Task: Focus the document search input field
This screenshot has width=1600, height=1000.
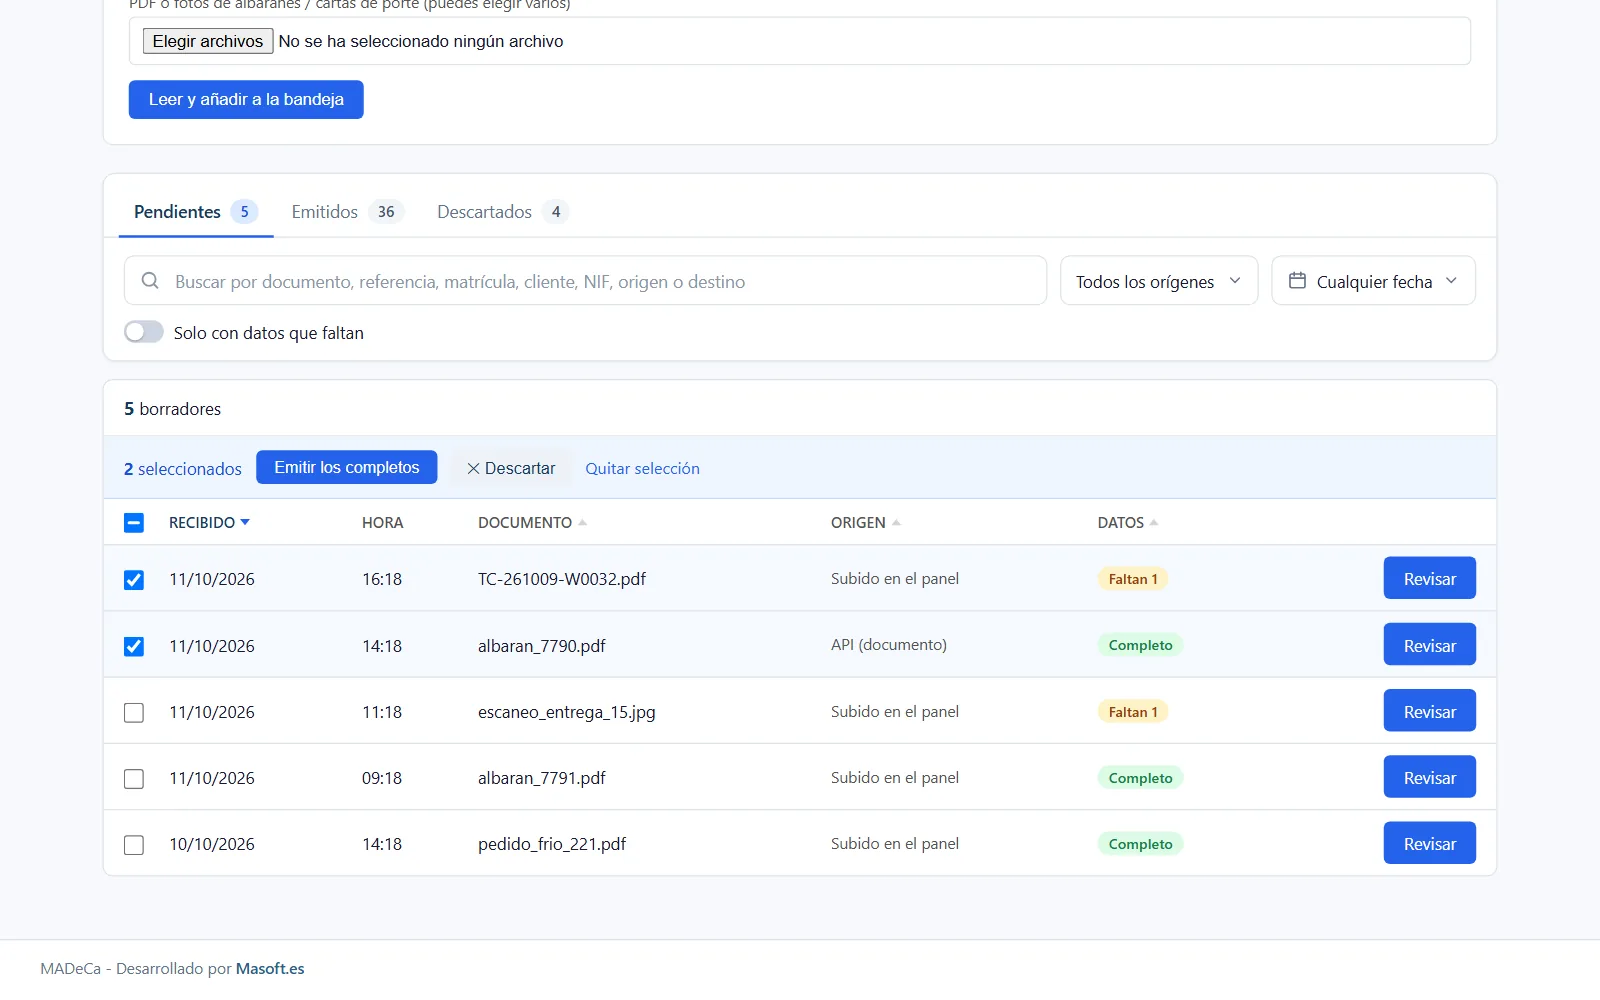Action: point(586,281)
